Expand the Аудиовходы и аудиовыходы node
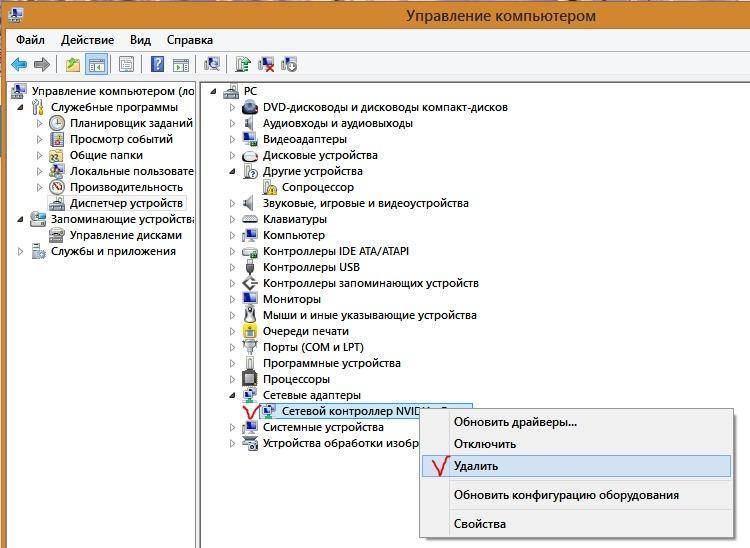The height and width of the screenshot is (548, 750). pyautogui.click(x=232, y=123)
